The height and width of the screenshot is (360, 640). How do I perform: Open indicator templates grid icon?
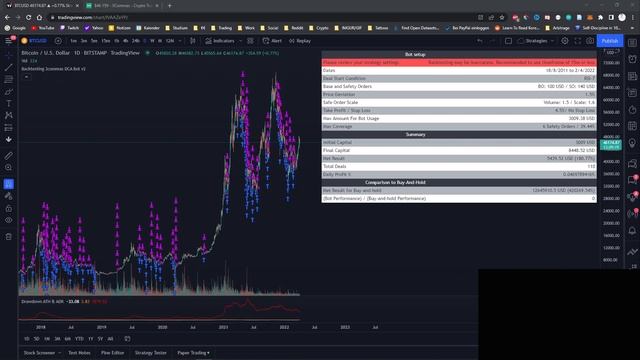tap(250, 41)
